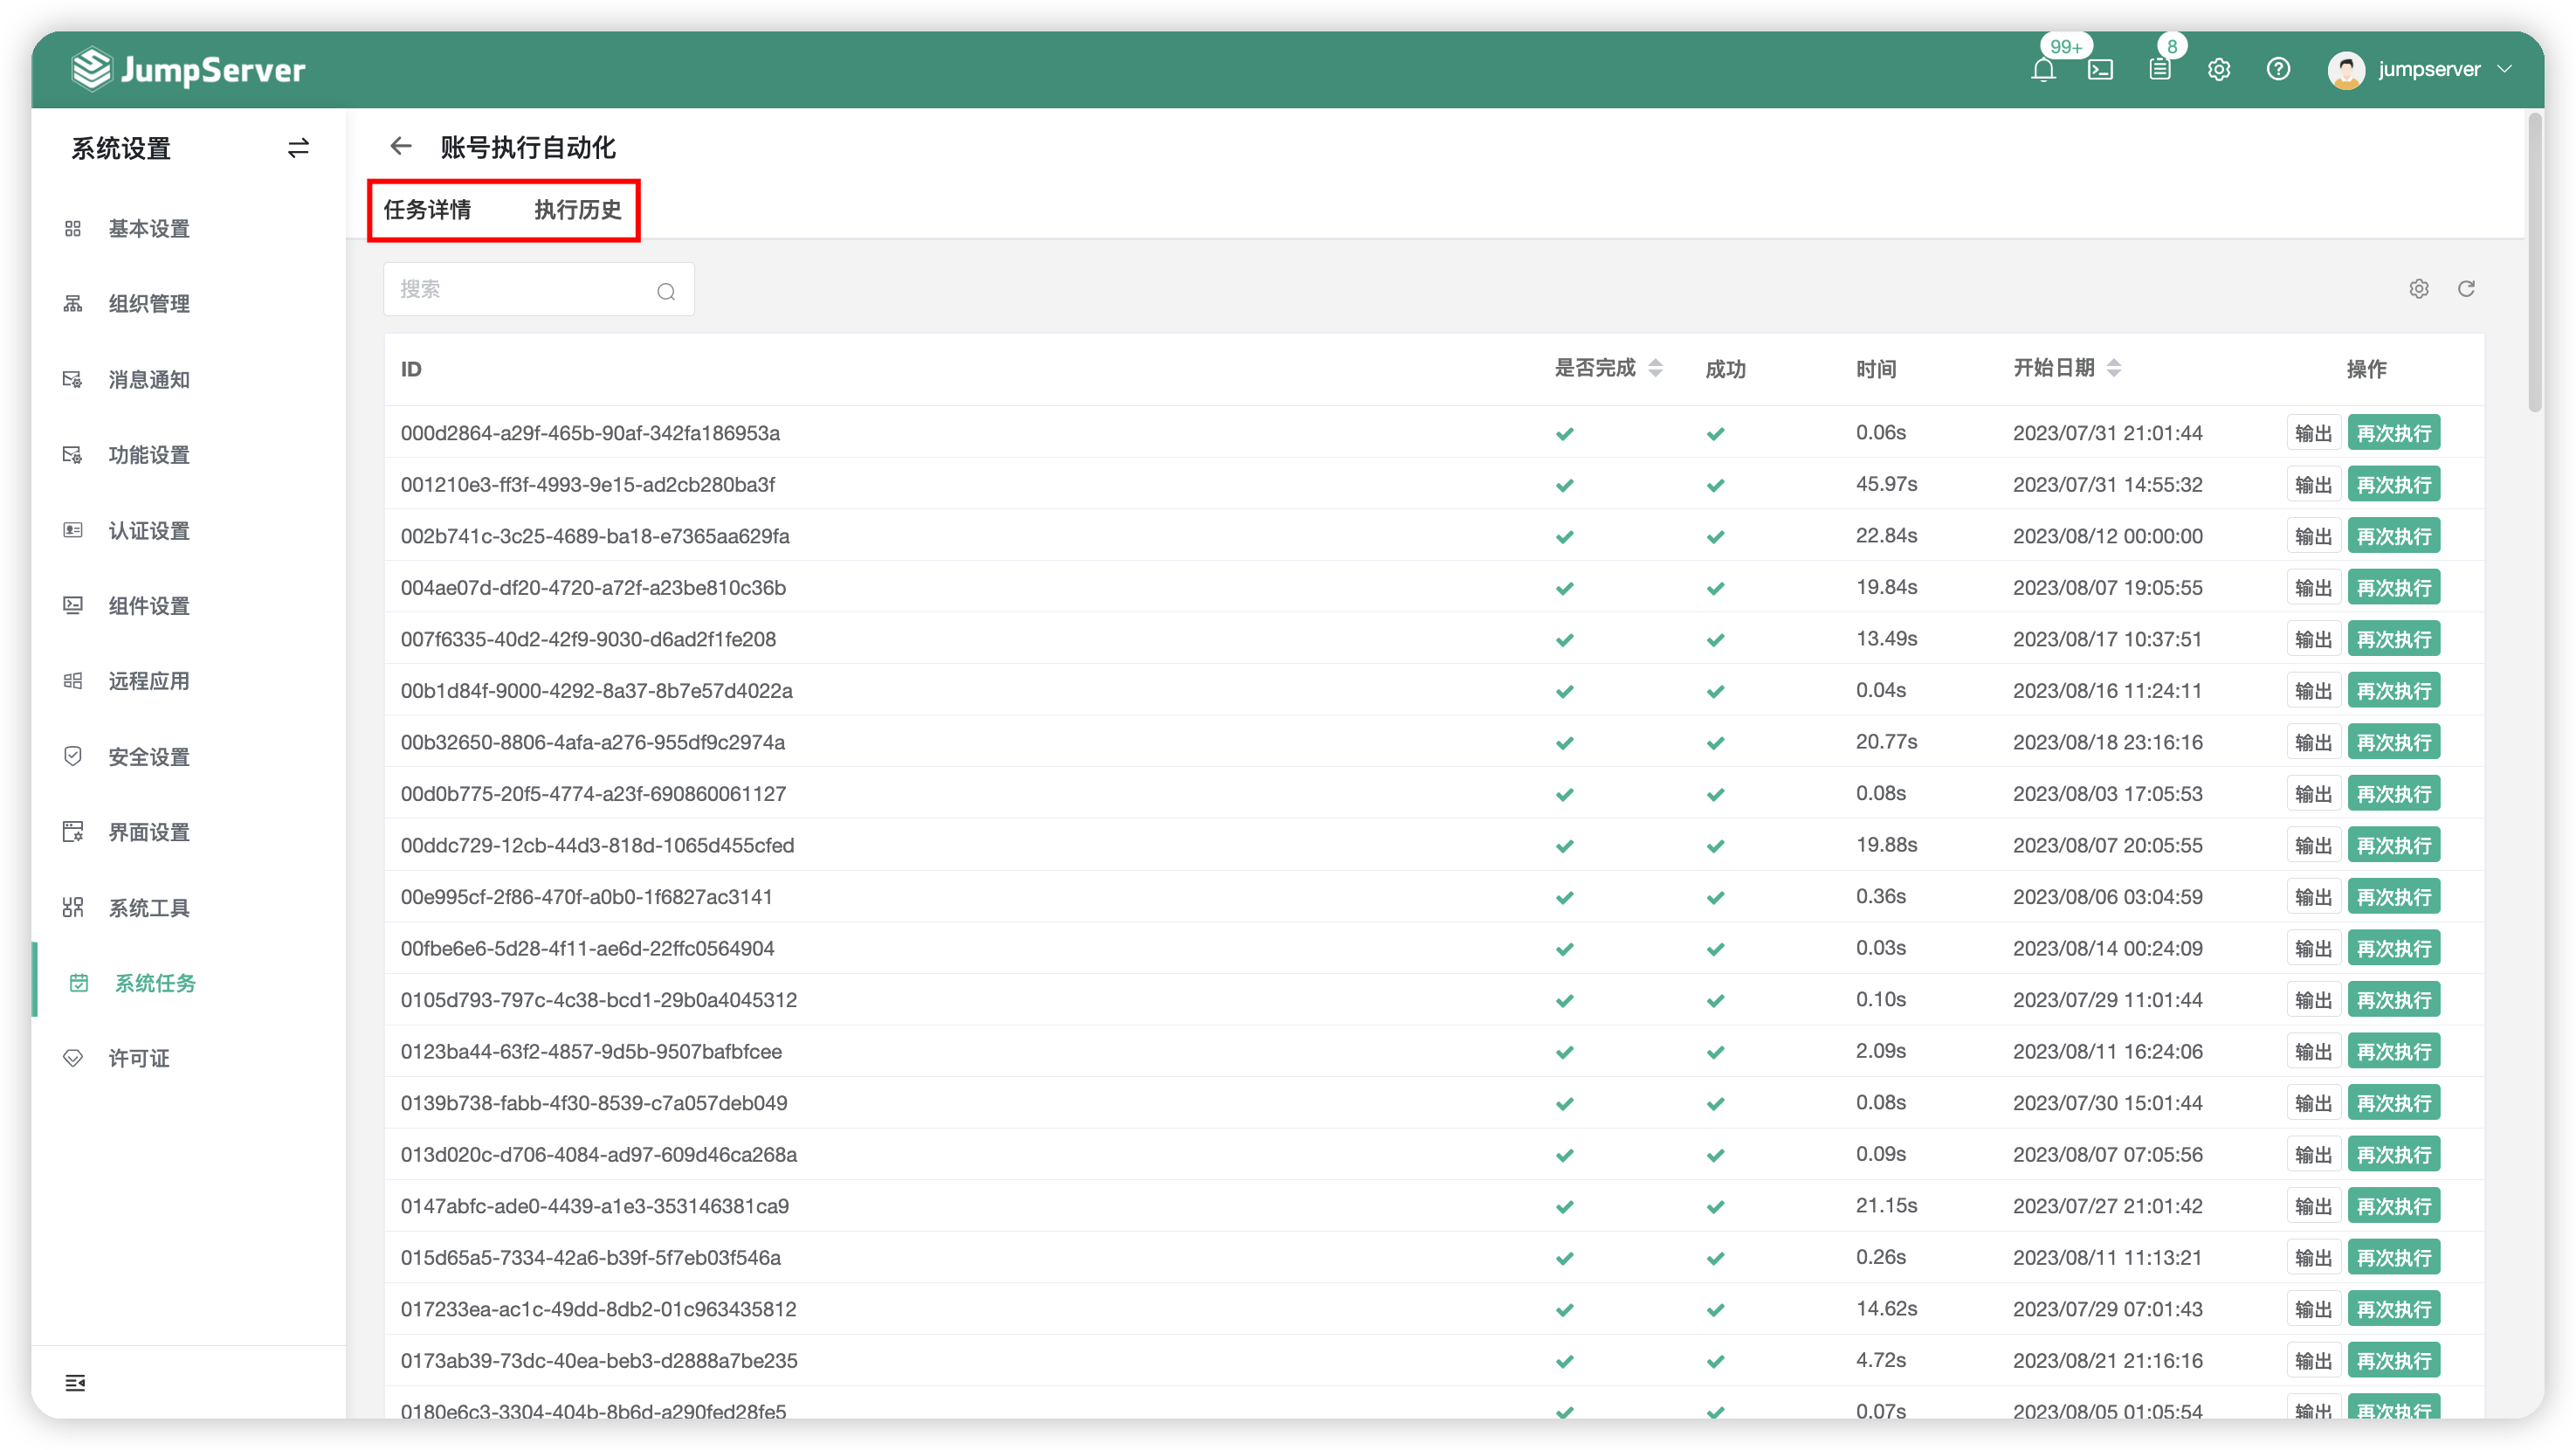Click the page vertical scrollbar
The width and height of the screenshot is (2576, 1450).
(x=2535, y=262)
